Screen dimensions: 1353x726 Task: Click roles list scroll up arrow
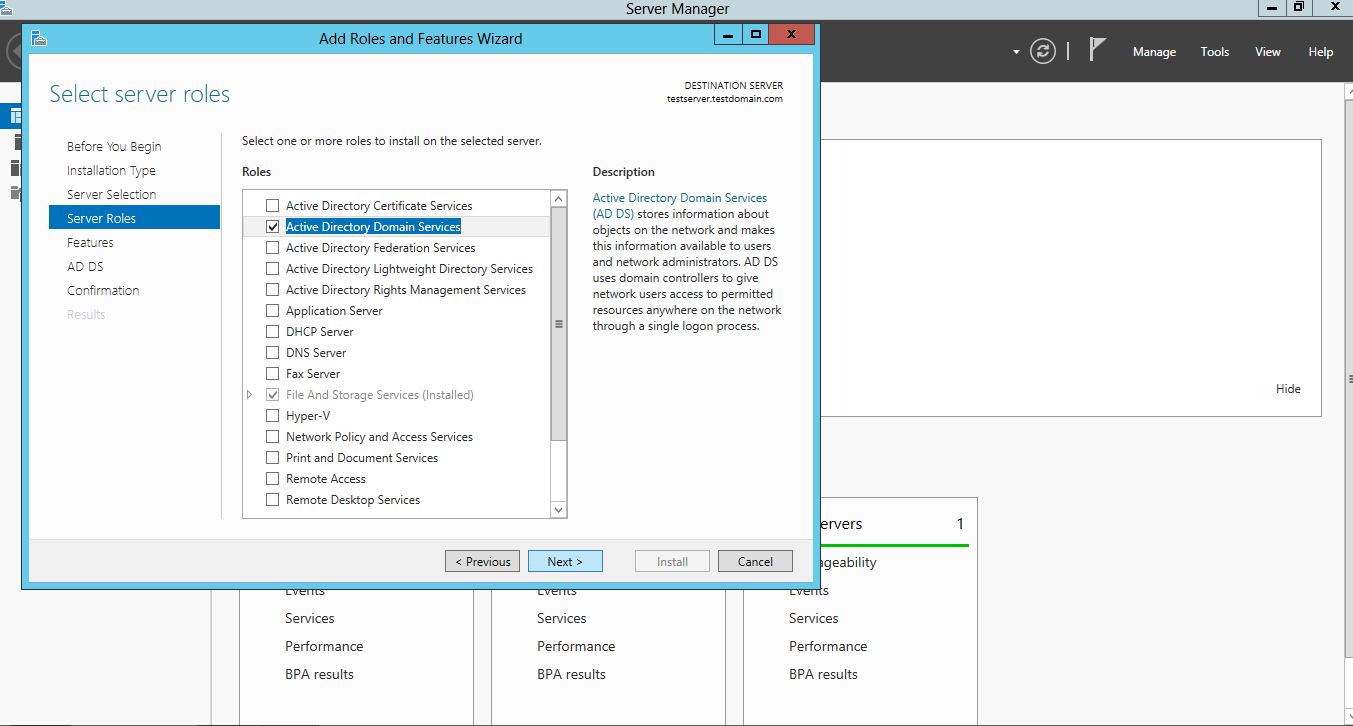click(559, 199)
